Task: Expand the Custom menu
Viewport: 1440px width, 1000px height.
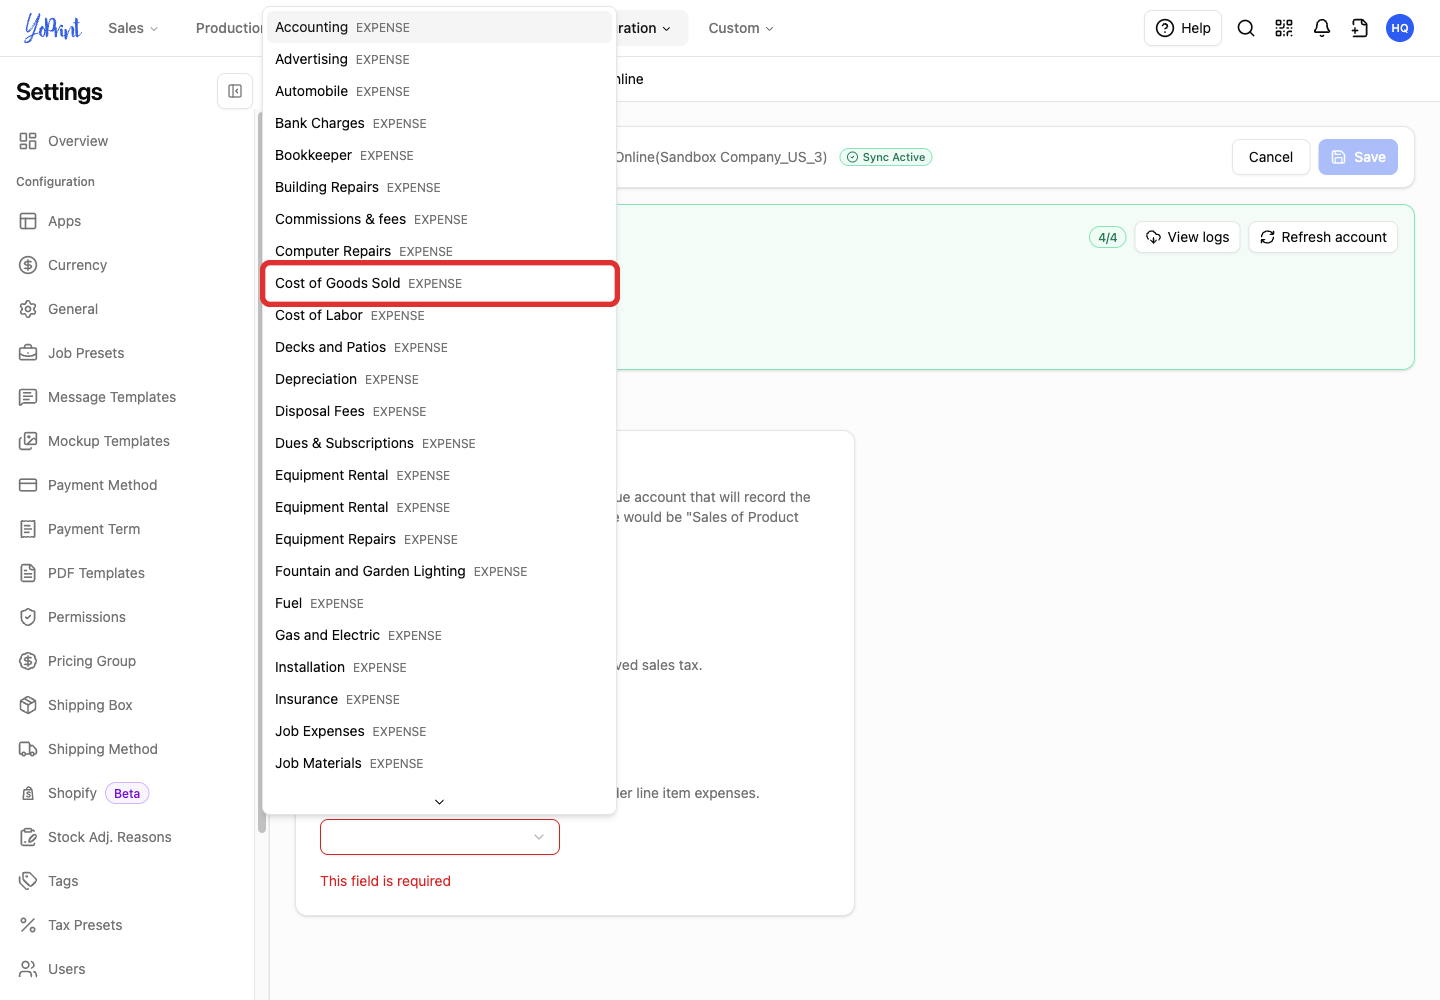Action: (x=741, y=28)
